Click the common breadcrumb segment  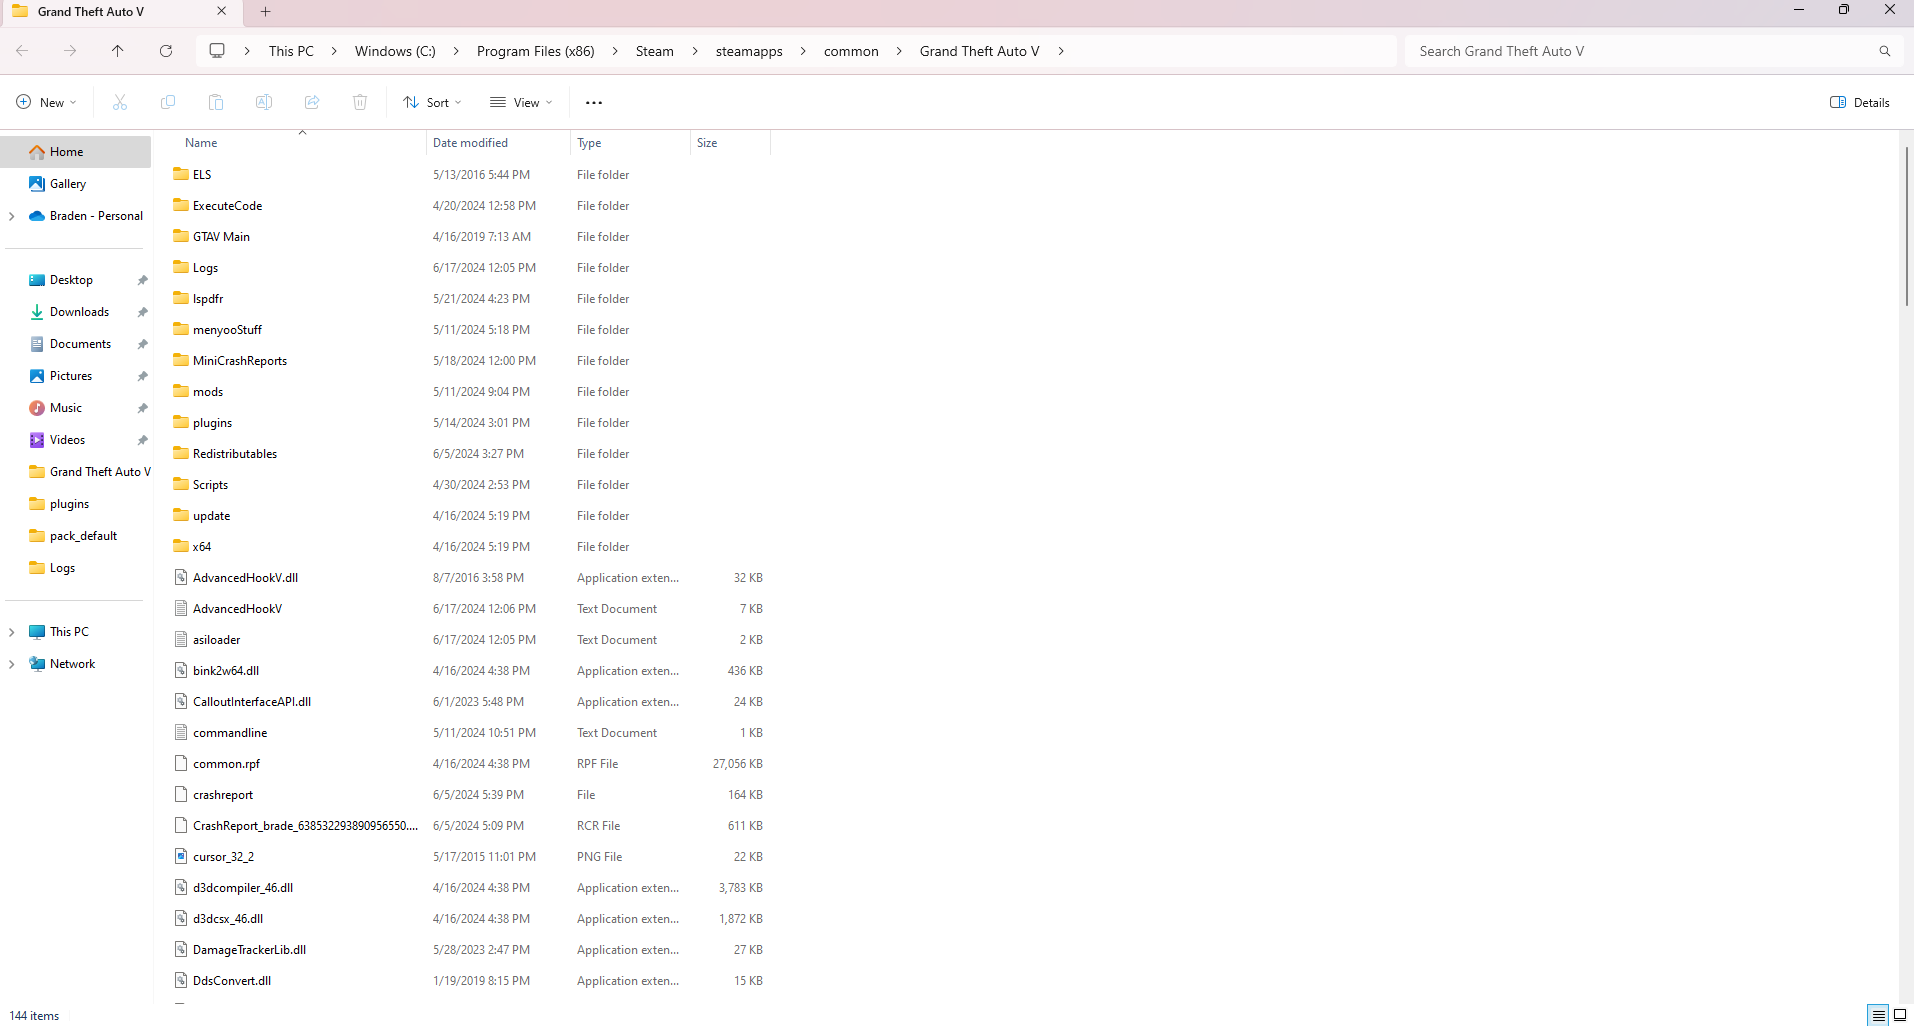851,51
